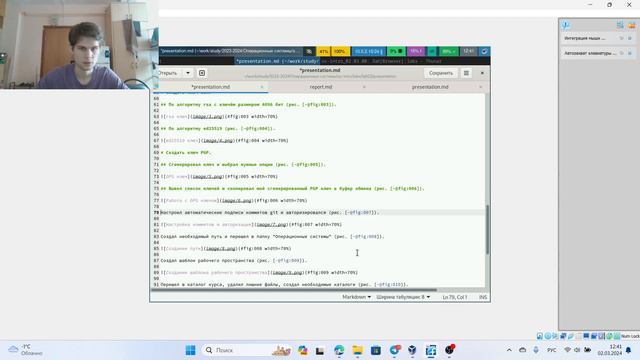Open the taskbar clock and date
The image size is (640, 360).
coord(610,350)
